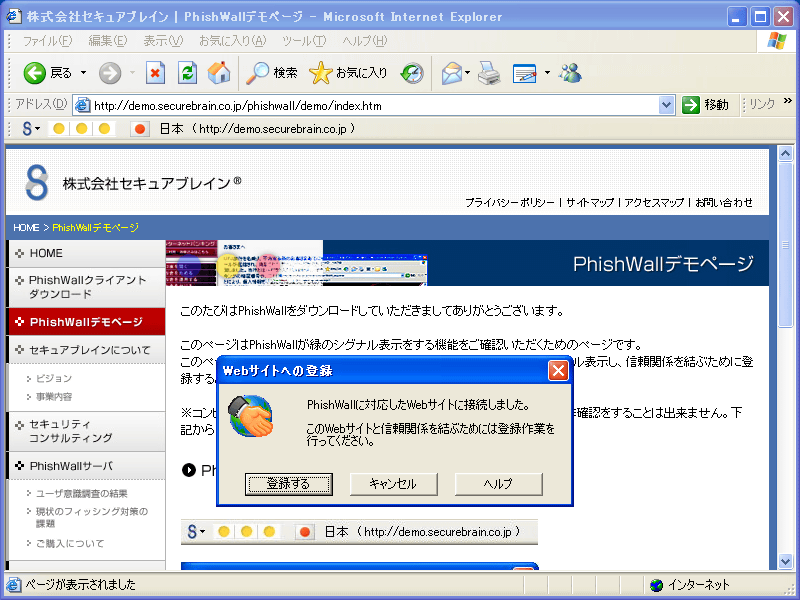Open セキュリティコンサルティング sidebar item

(87, 431)
